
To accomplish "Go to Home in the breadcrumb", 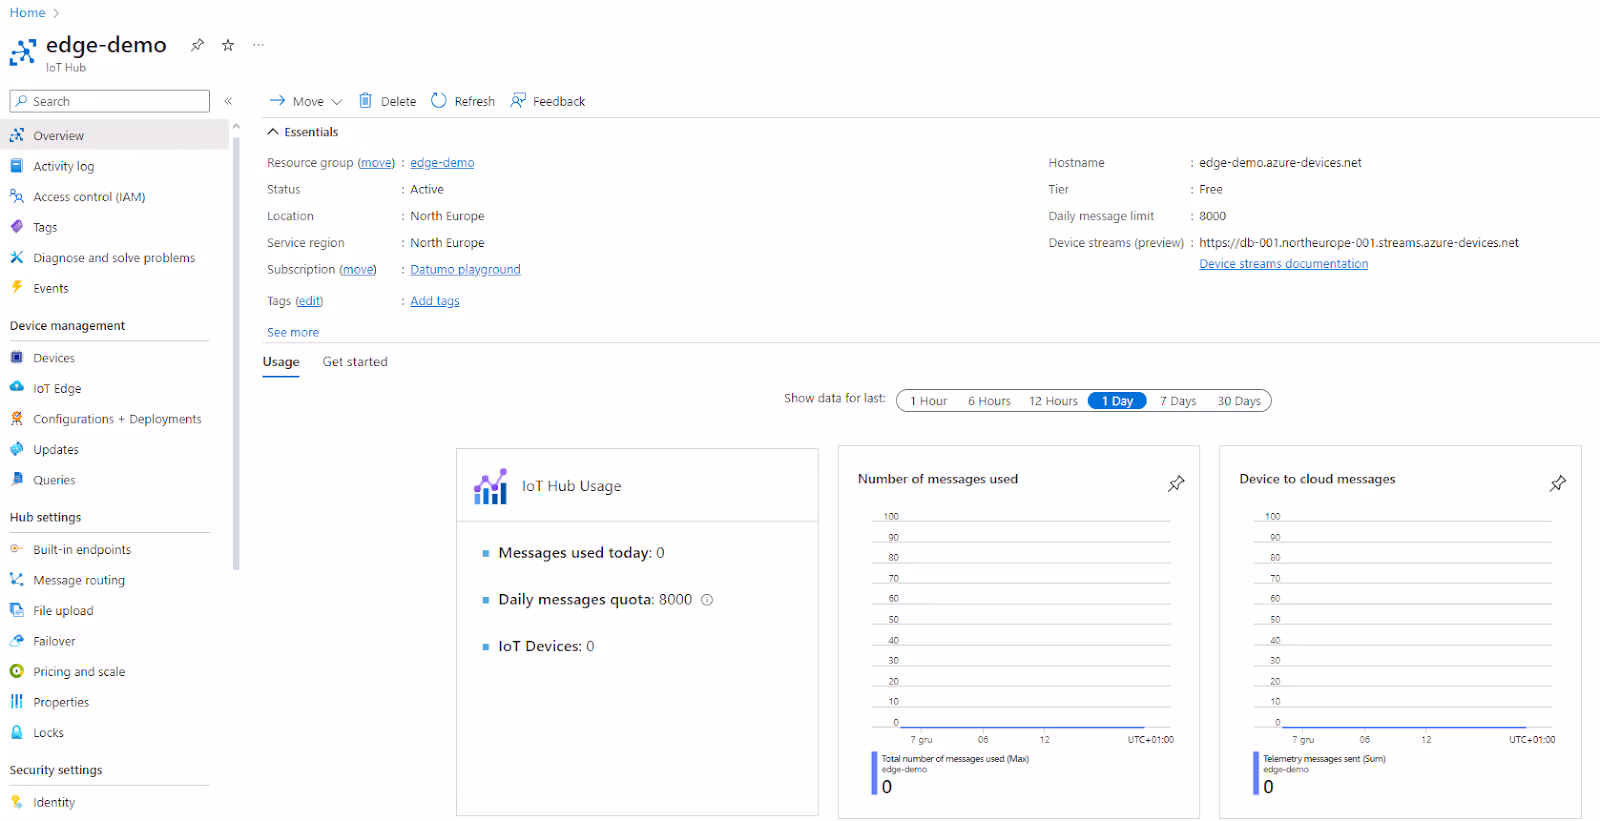I will 27,13.
